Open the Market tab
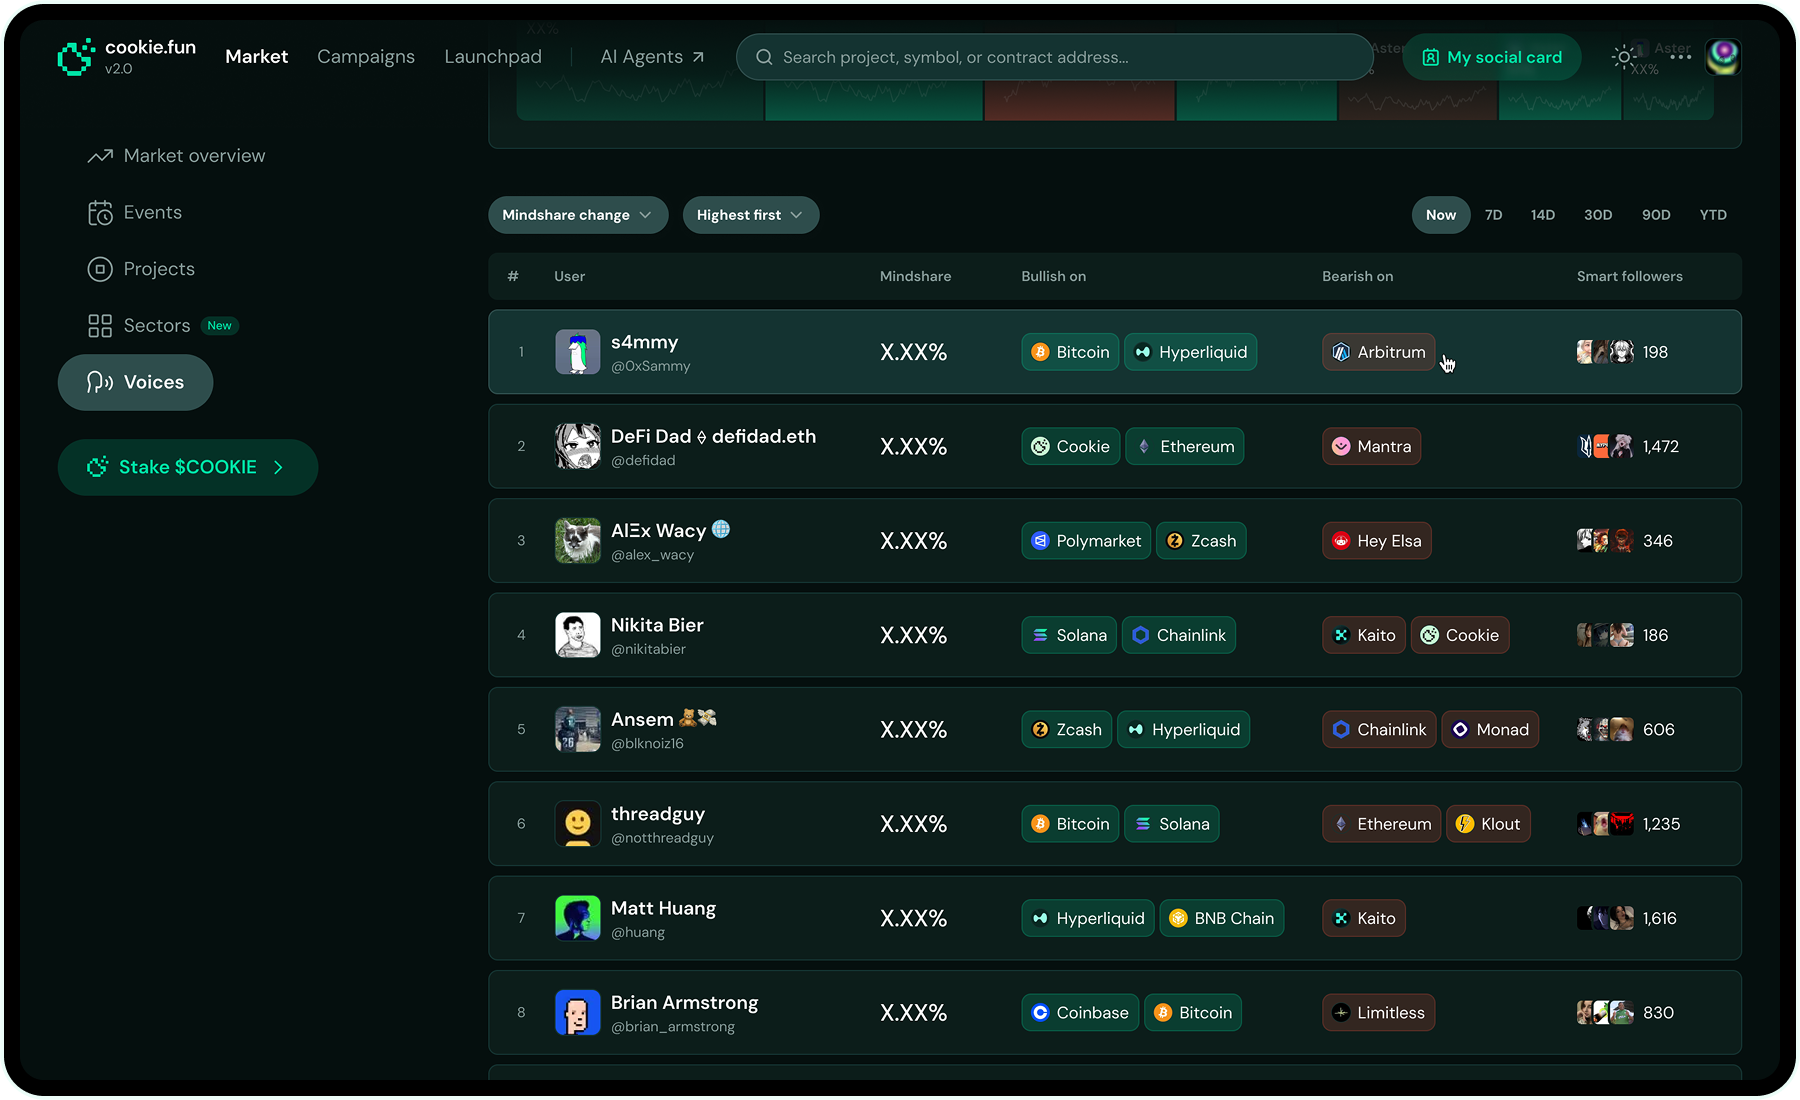Image resolution: width=1800 pixels, height=1100 pixels. point(256,57)
